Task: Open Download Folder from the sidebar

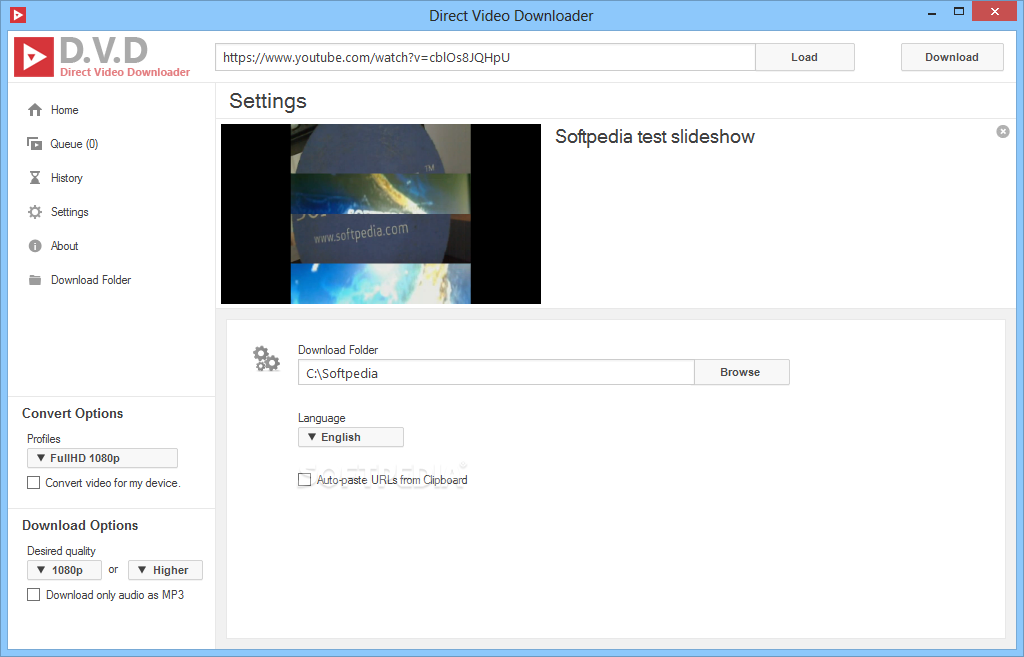Action: coord(91,280)
